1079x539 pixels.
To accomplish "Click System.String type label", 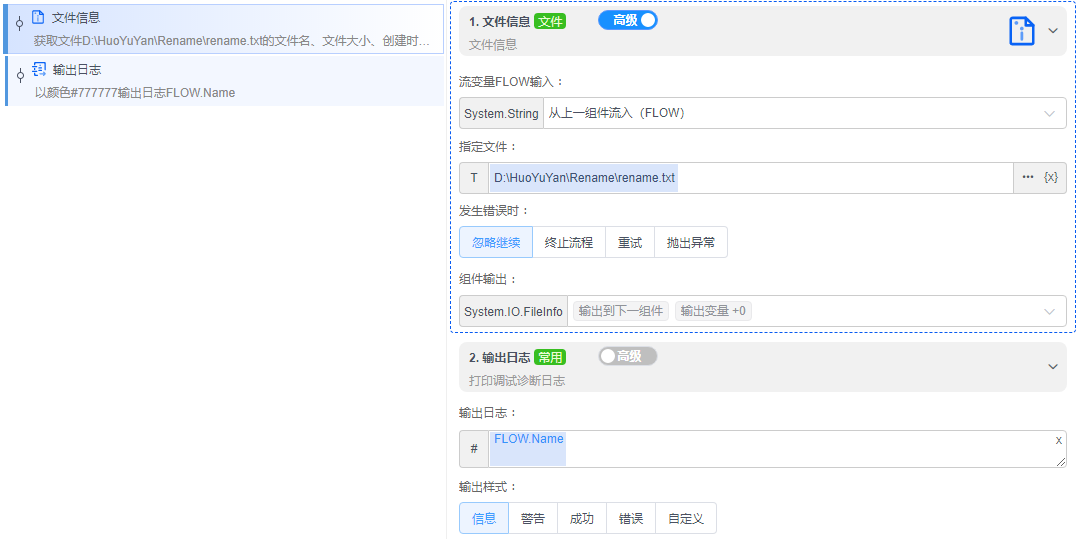I will [x=502, y=114].
